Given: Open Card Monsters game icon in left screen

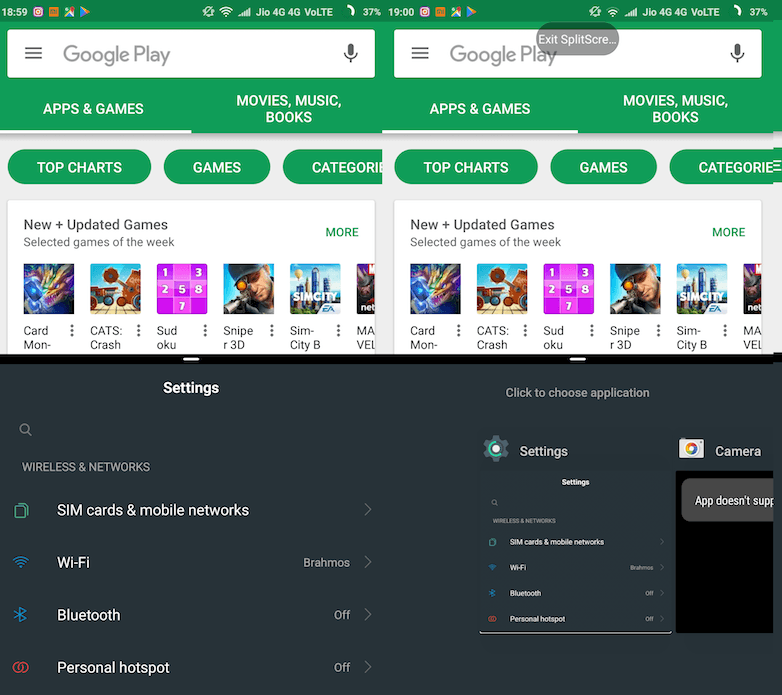Looking at the screenshot, I should point(49,289).
